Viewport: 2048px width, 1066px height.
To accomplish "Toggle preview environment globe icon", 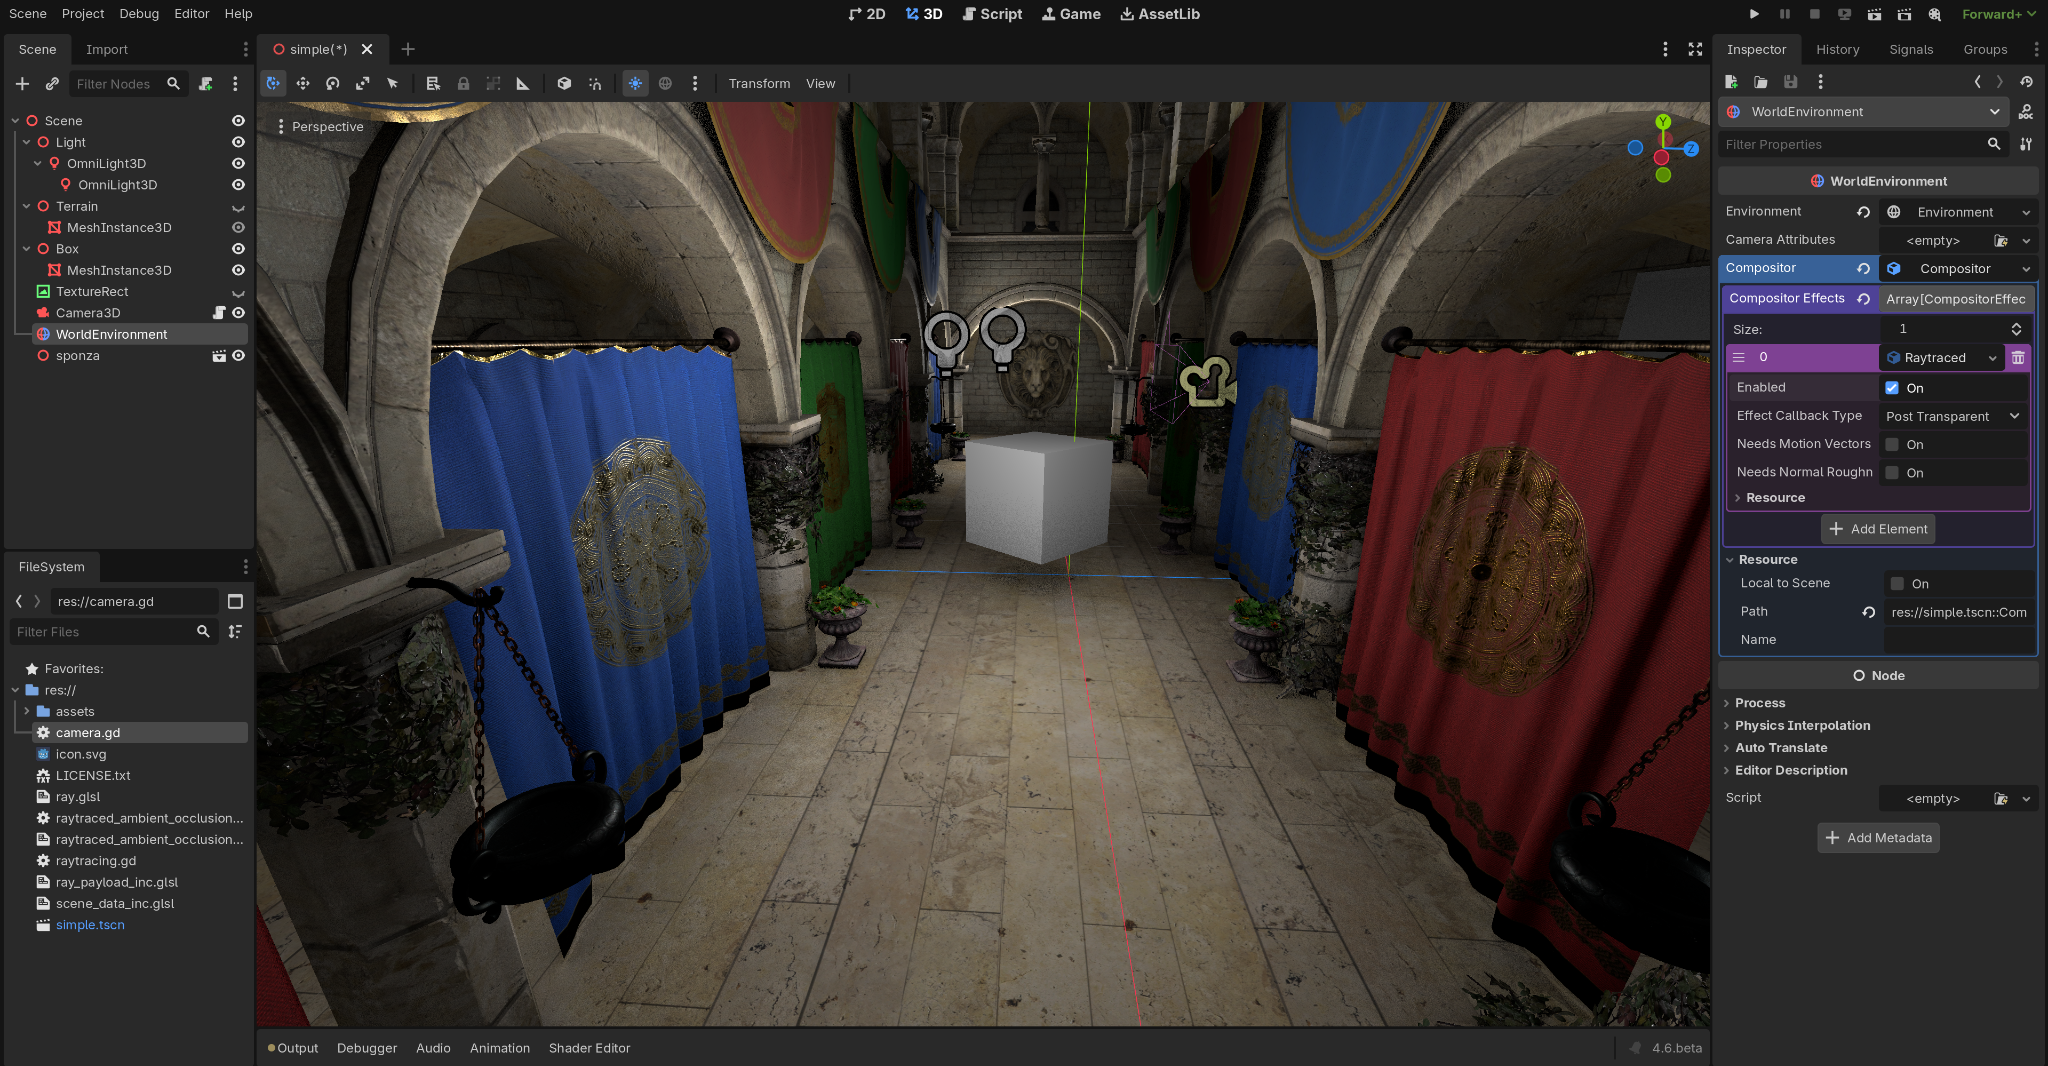I will (x=665, y=84).
